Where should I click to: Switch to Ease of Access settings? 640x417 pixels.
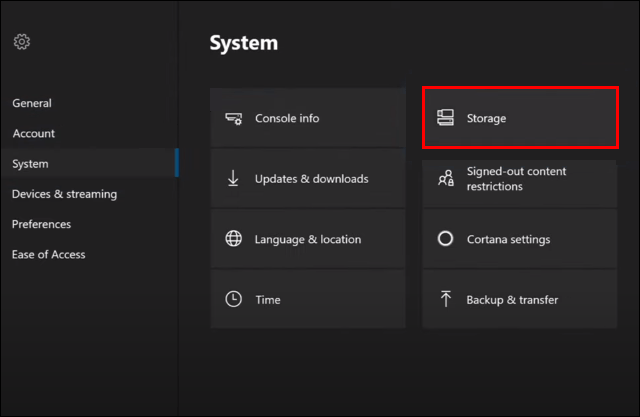click(x=48, y=254)
